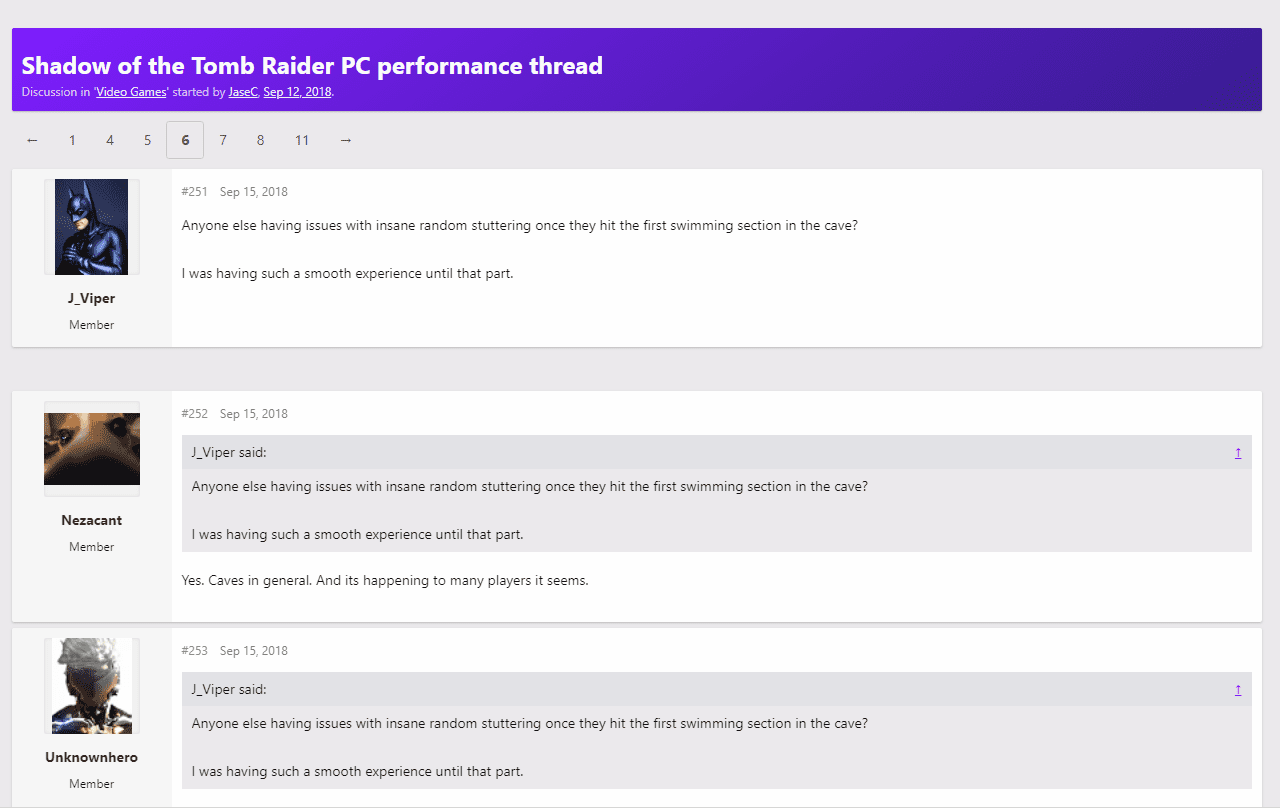Open J_Viper's Batman avatar
This screenshot has height=808, width=1280.
click(92, 227)
